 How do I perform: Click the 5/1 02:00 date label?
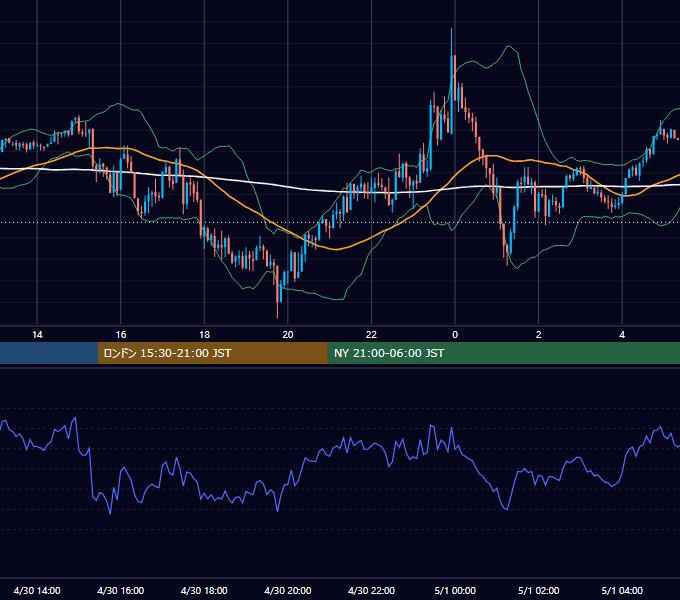(x=539, y=590)
